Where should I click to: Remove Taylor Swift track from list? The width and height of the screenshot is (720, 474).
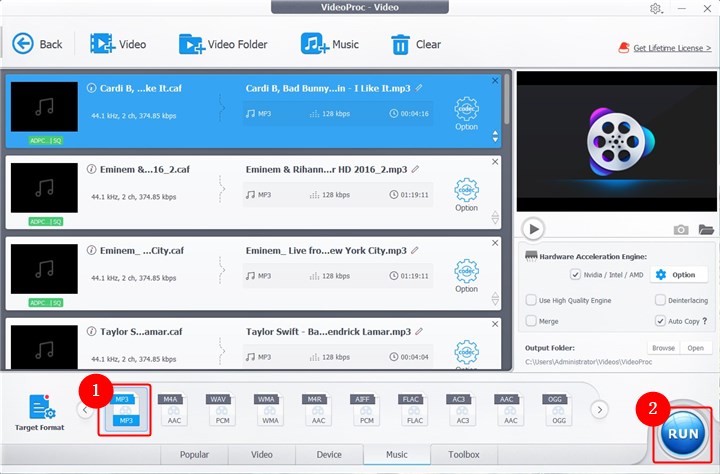(x=495, y=324)
